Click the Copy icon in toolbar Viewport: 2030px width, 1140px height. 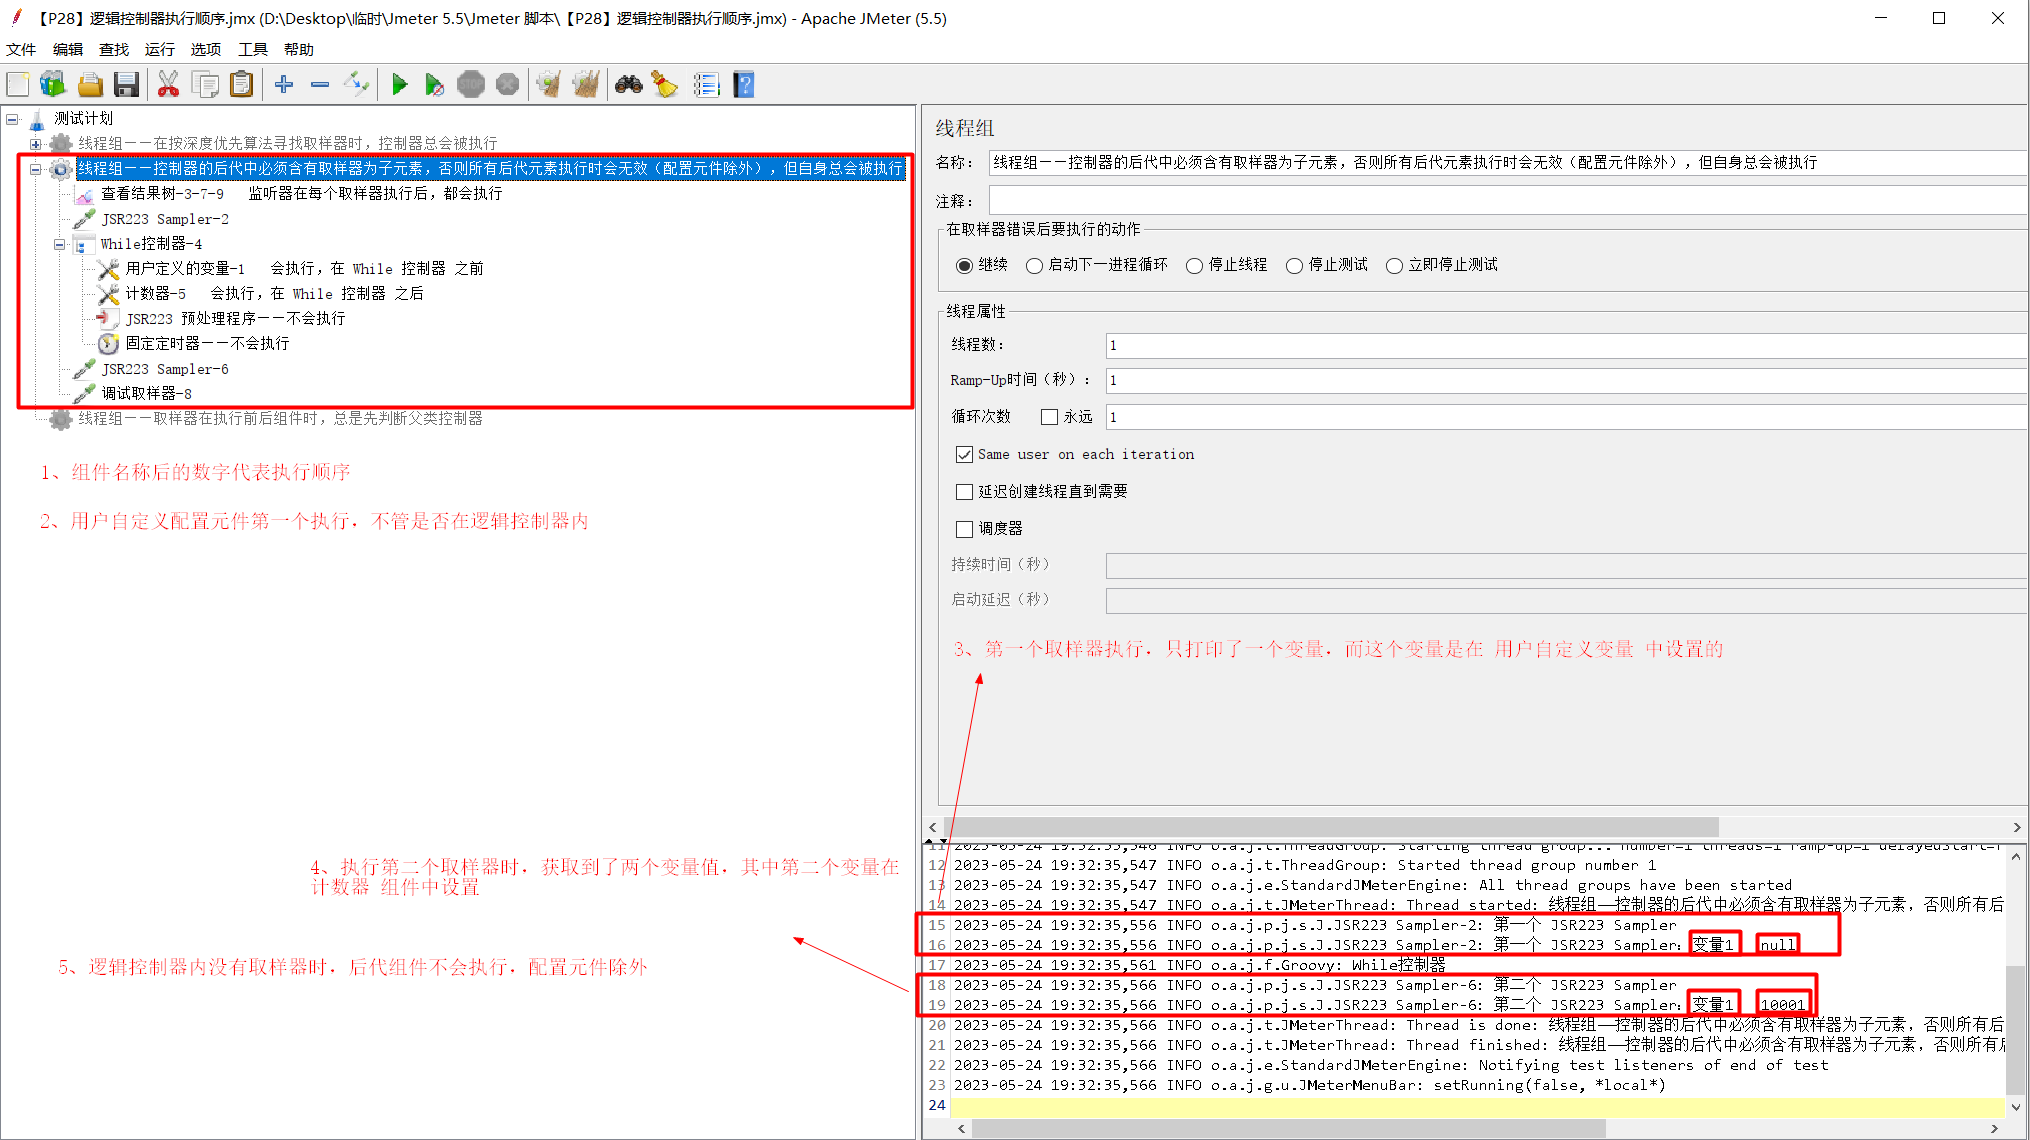[x=205, y=85]
